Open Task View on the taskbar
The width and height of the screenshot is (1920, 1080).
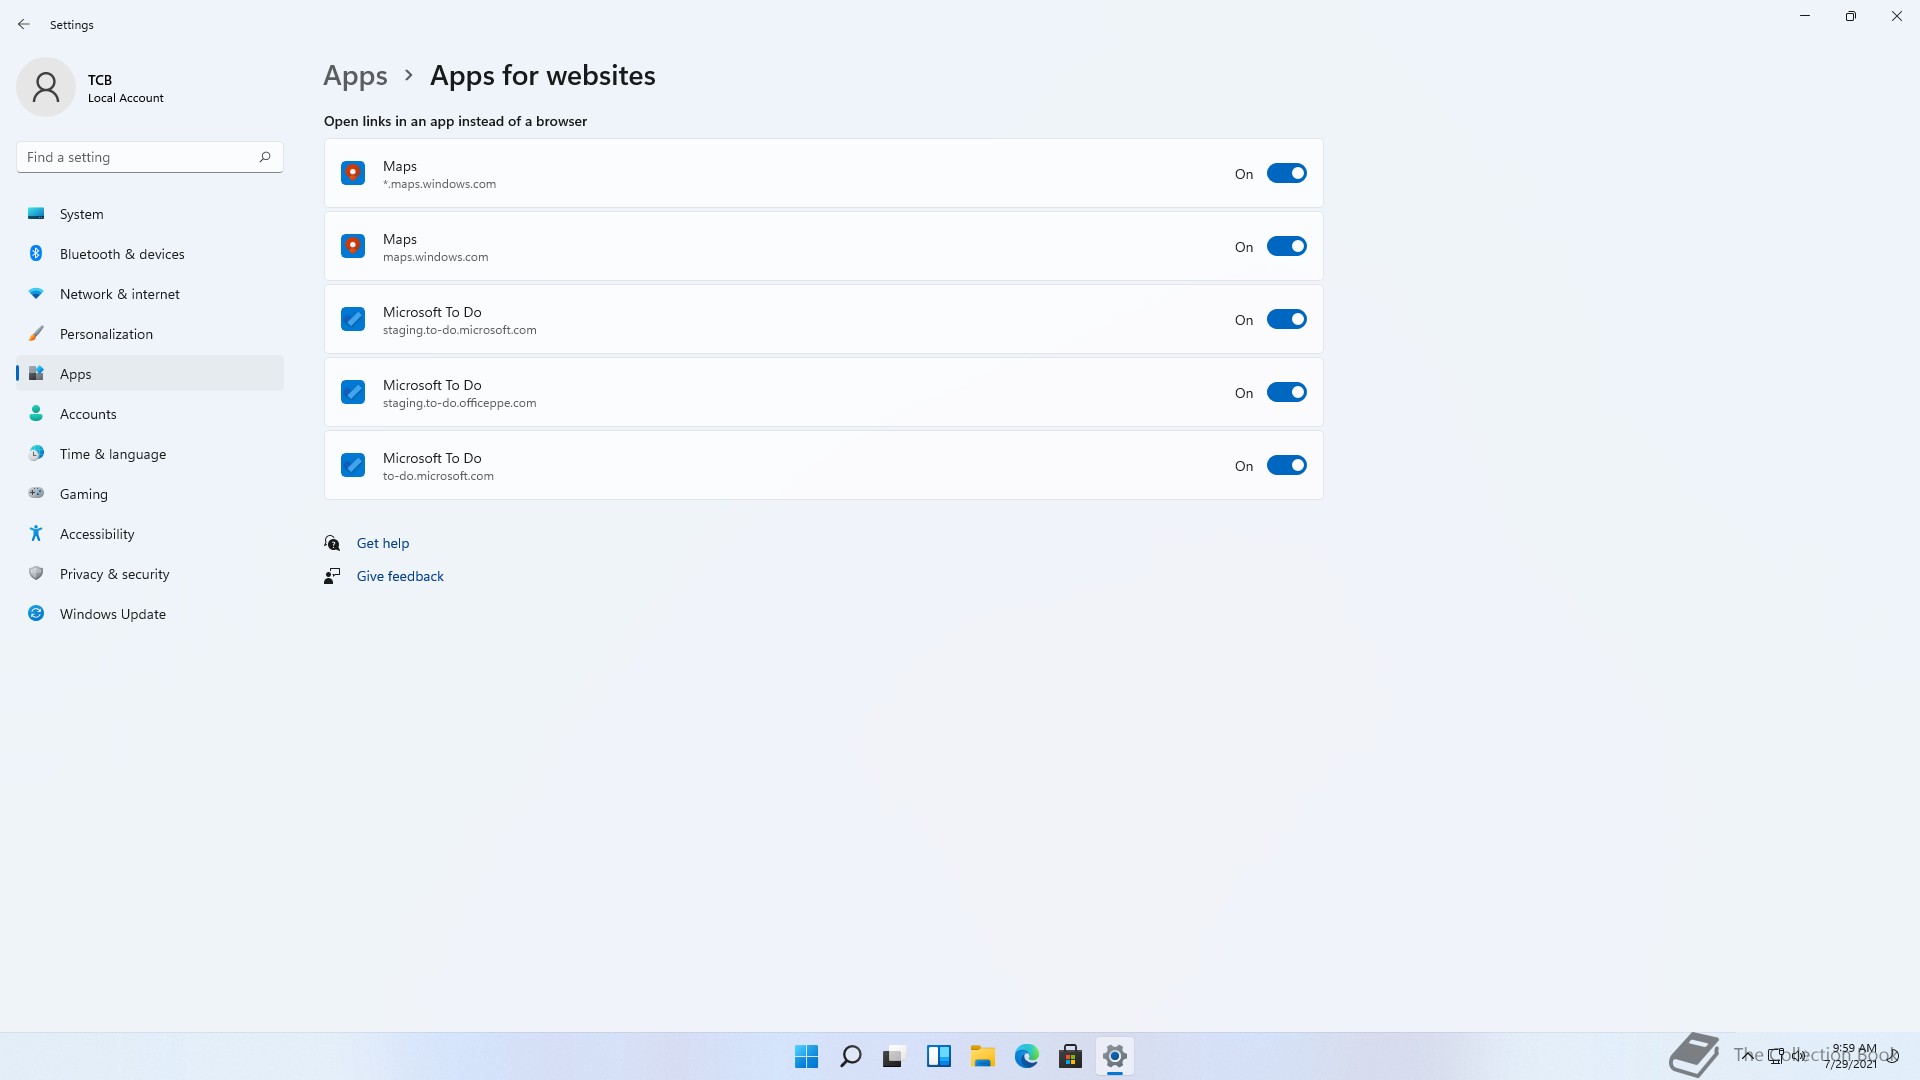tap(894, 1056)
